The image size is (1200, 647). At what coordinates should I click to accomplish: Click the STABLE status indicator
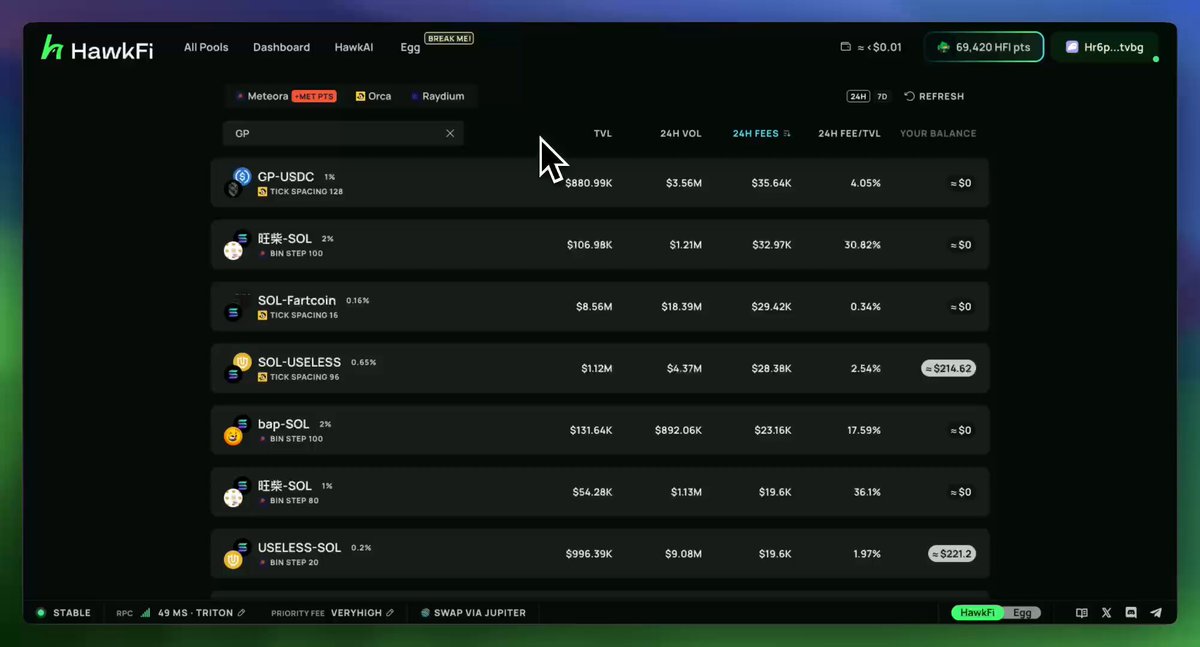[x=64, y=613]
